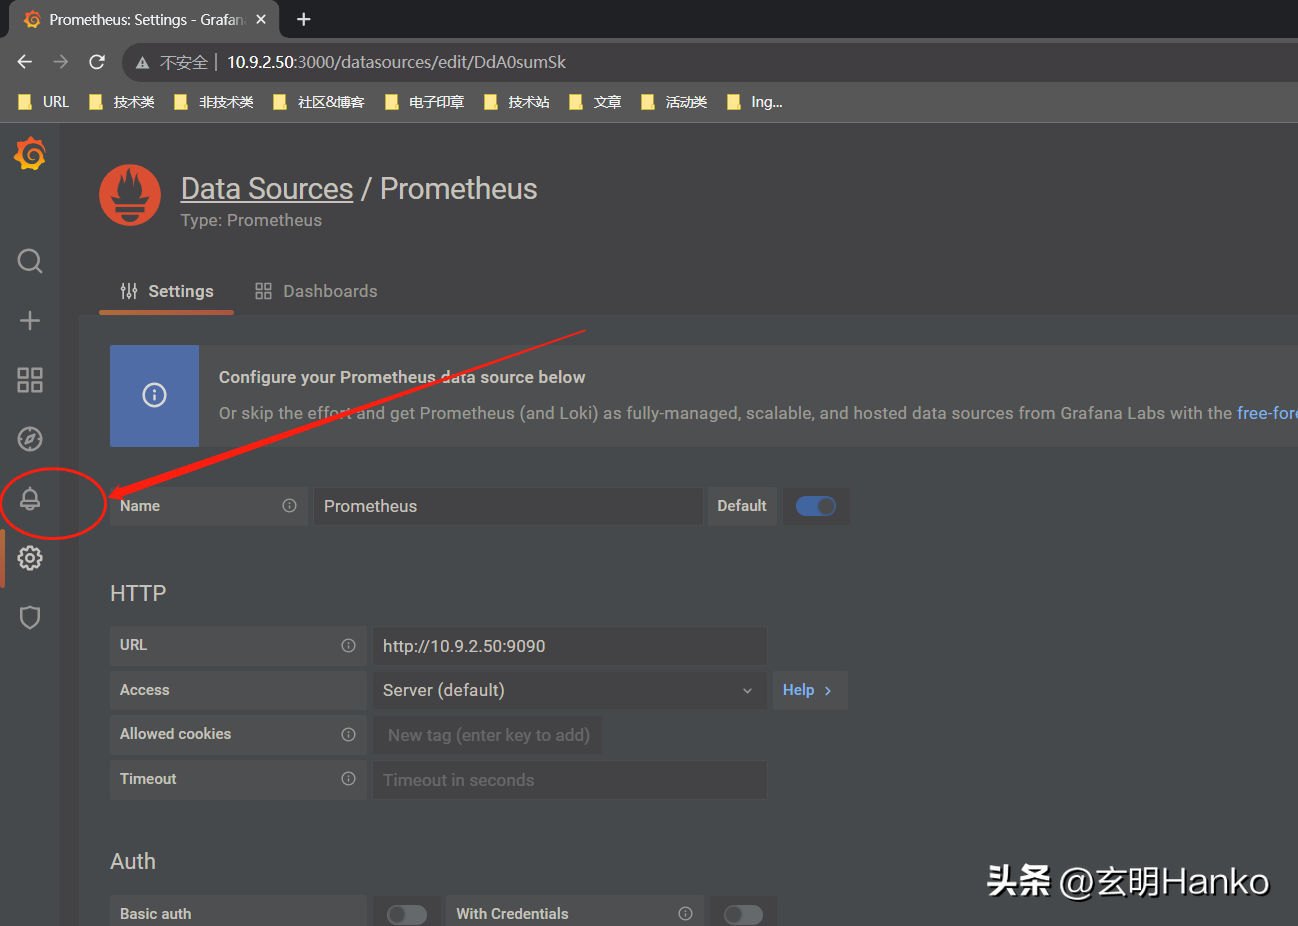This screenshot has width=1298, height=926.
Task: Open the 活动类 bookmark folder
Action: click(x=675, y=102)
